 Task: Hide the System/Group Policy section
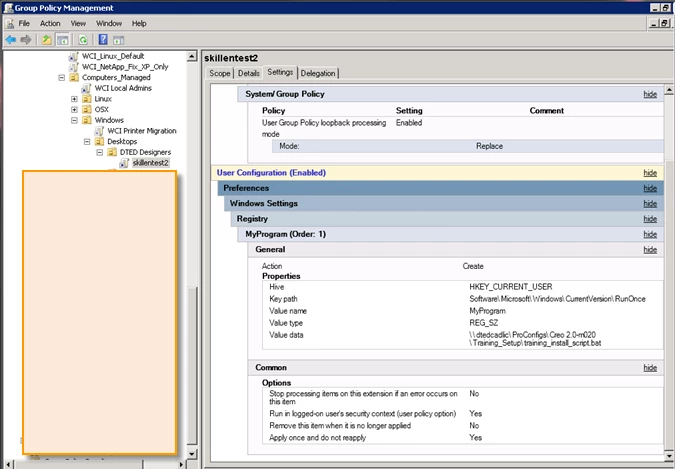click(650, 94)
